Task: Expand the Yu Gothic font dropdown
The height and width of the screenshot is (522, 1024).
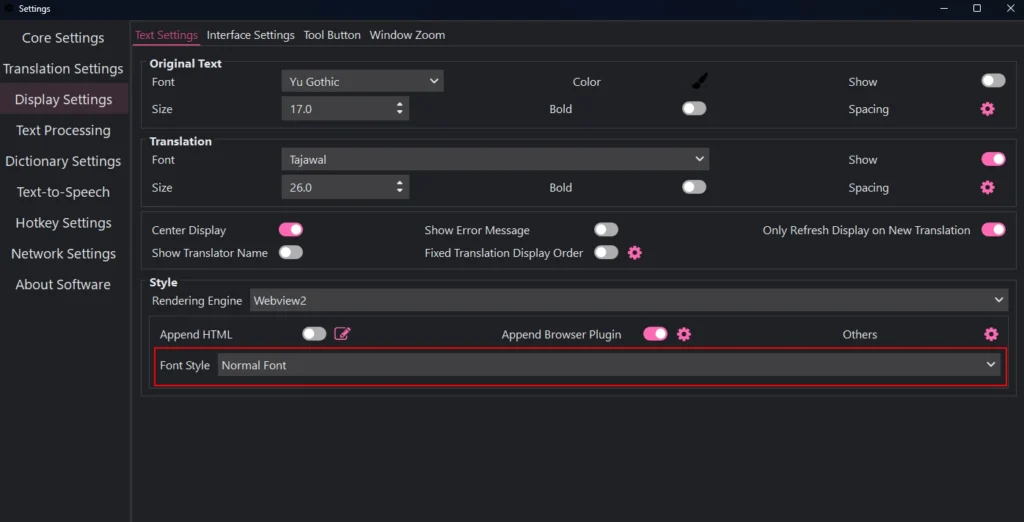Action: (362, 82)
